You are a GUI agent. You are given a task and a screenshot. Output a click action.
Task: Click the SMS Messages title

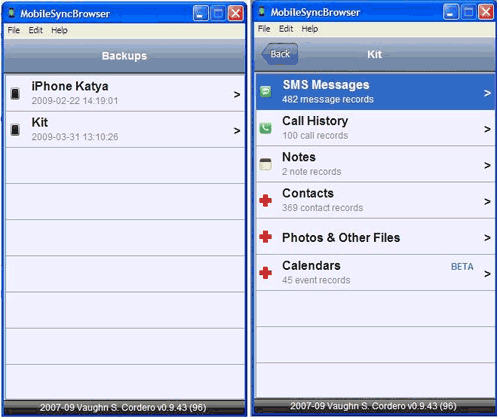(x=326, y=85)
